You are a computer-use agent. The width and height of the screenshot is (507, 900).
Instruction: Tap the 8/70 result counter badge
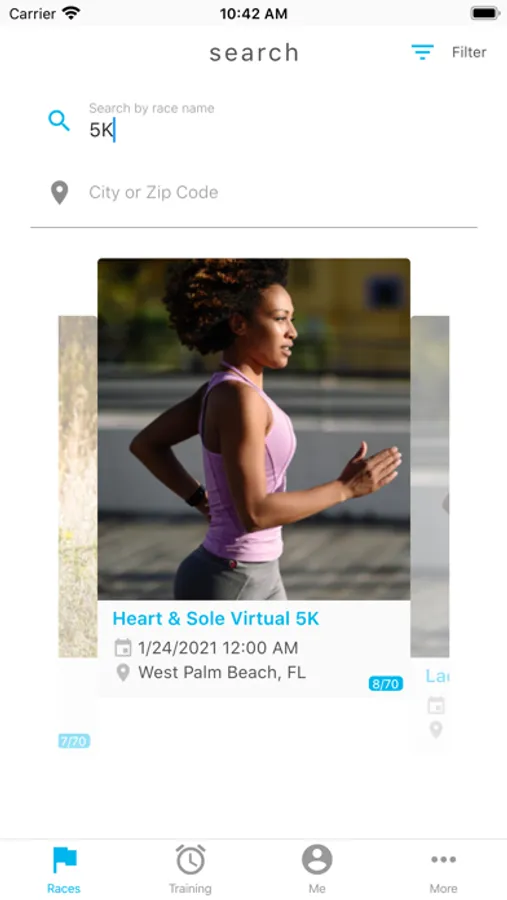point(386,684)
